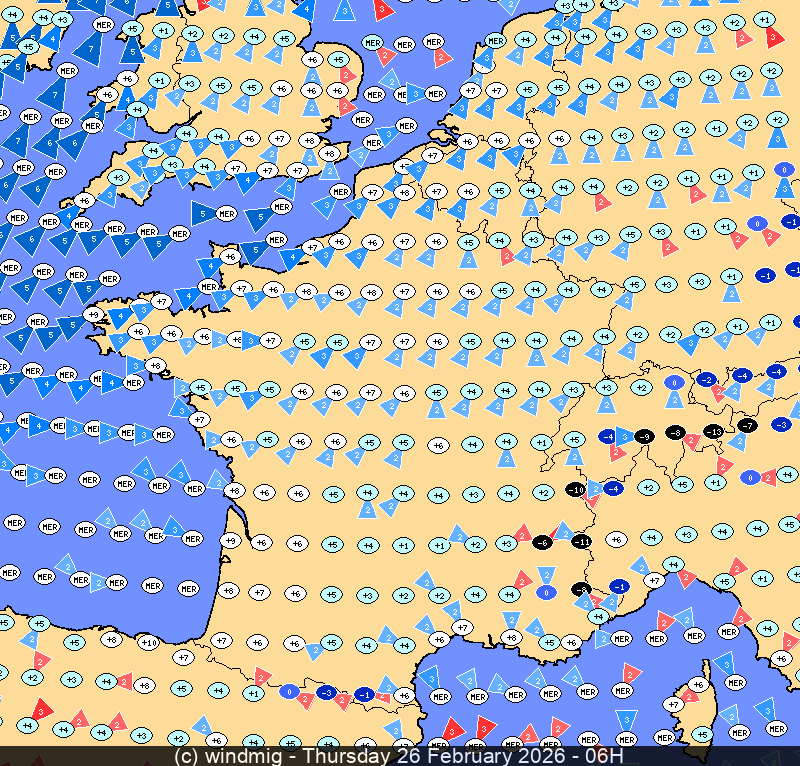Click the white +7 marker on the Riviera coast
The width and height of the screenshot is (800, 766).
click(x=653, y=580)
